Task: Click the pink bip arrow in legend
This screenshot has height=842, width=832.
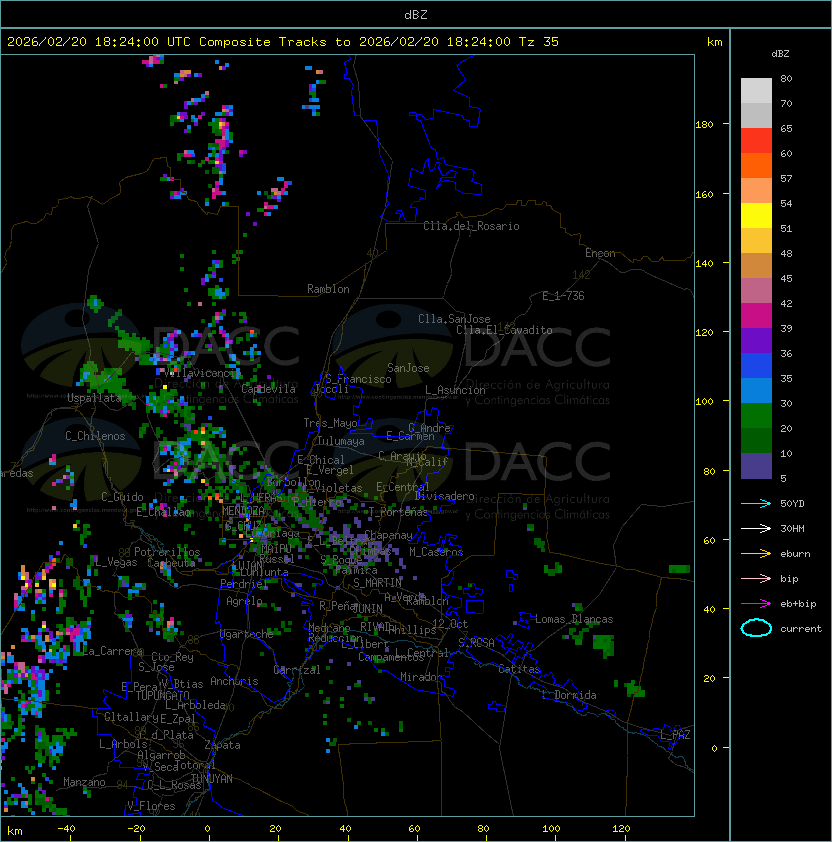Action: [x=756, y=579]
